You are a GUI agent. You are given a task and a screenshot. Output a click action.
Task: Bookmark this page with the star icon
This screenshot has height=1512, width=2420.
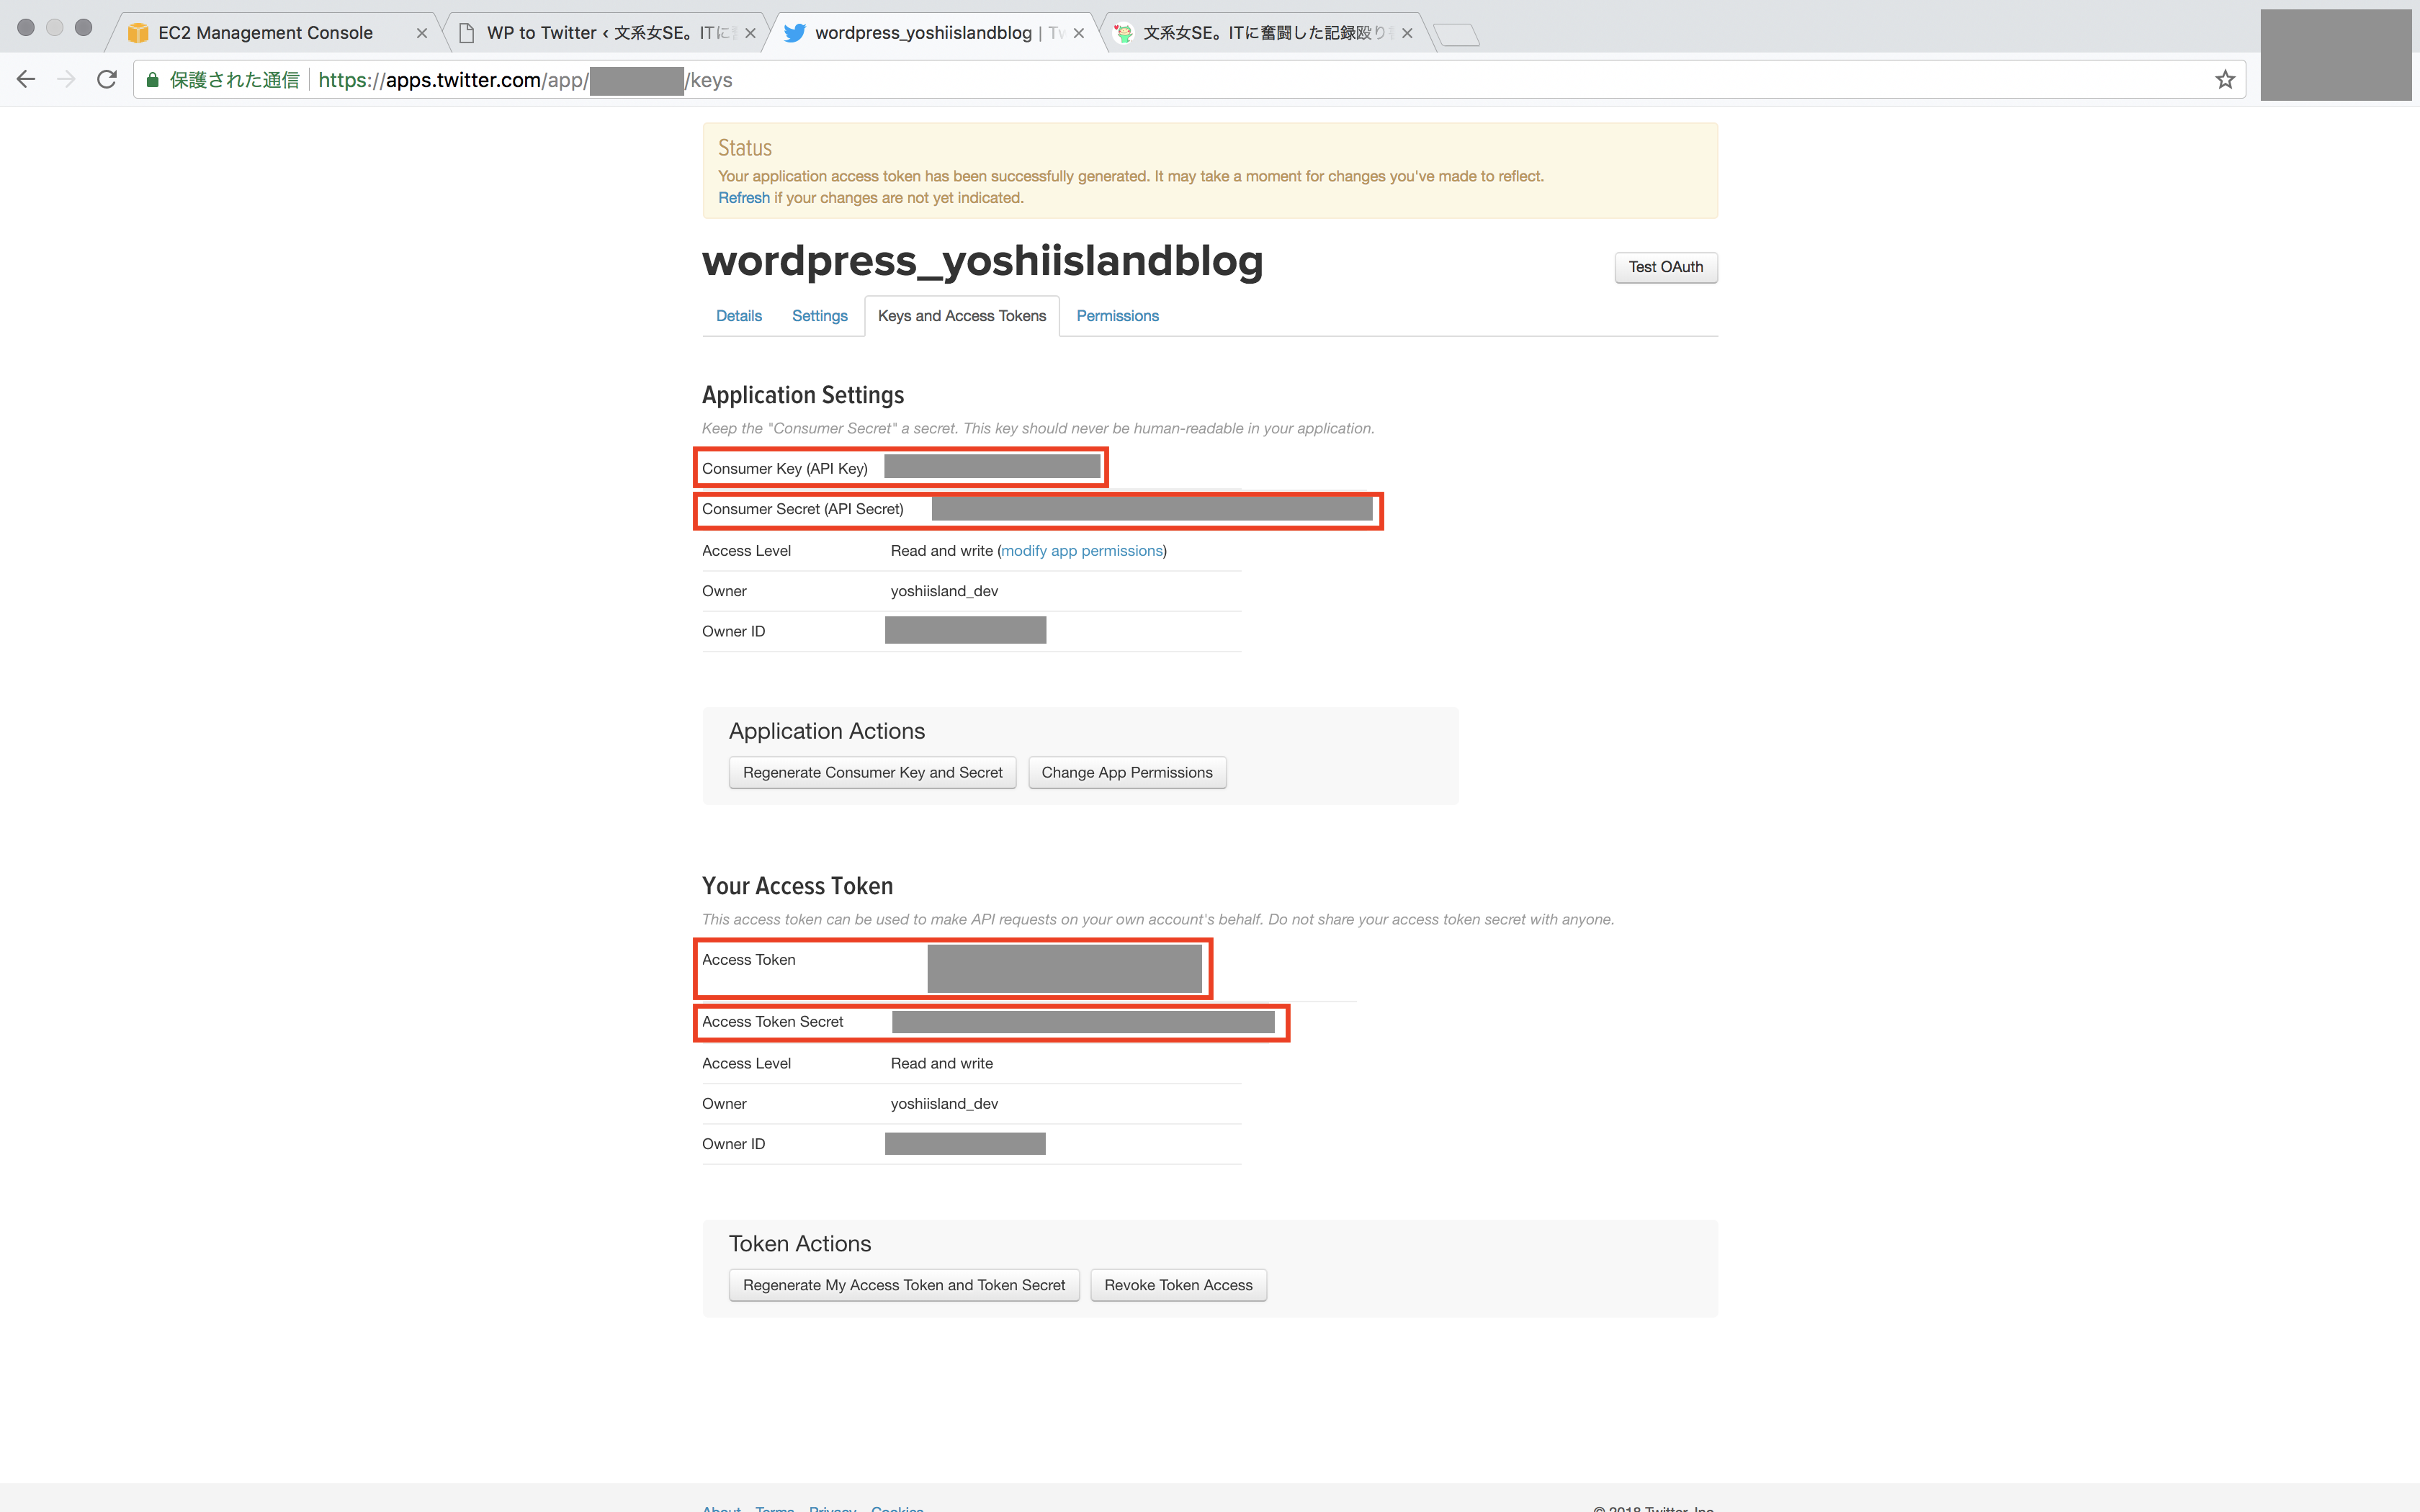[x=2225, y=80]
